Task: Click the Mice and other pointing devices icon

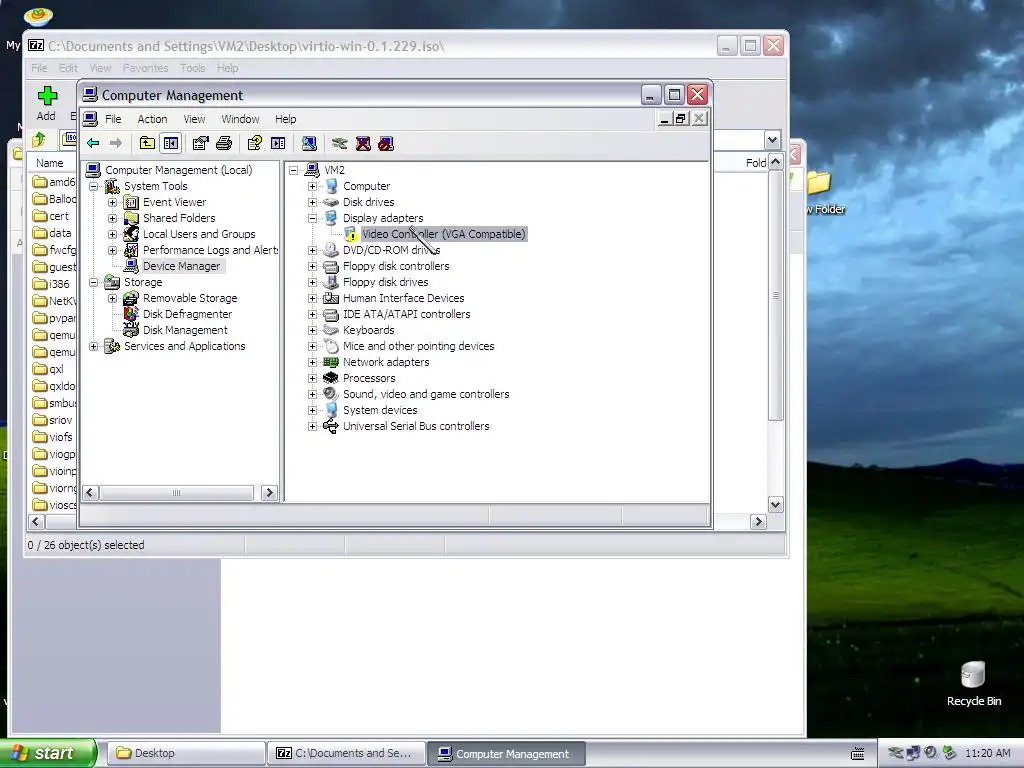Action: pos(331,346)
